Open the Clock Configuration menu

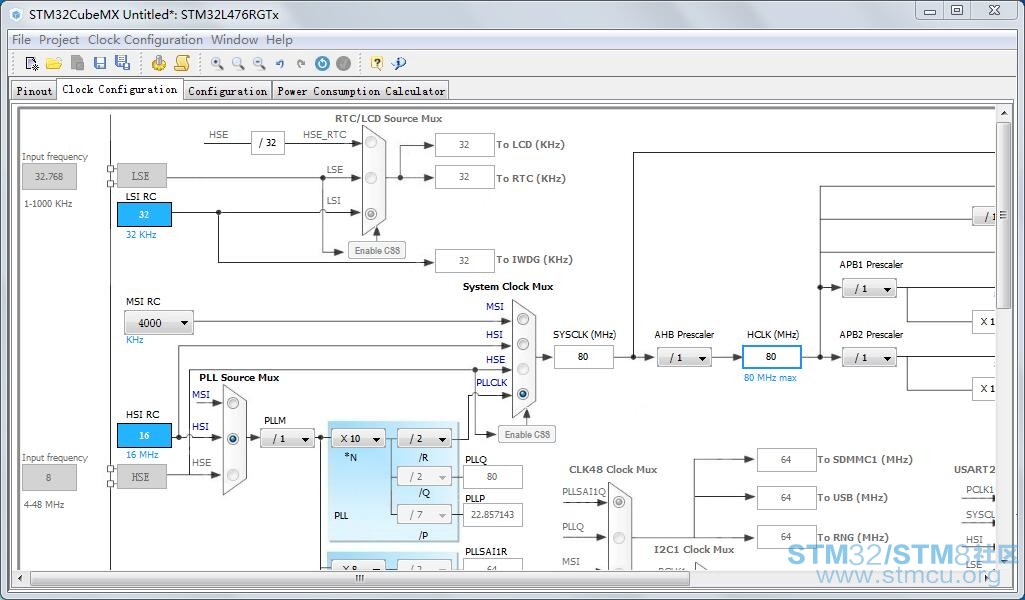pyautogui.click(x=145, y=40)
